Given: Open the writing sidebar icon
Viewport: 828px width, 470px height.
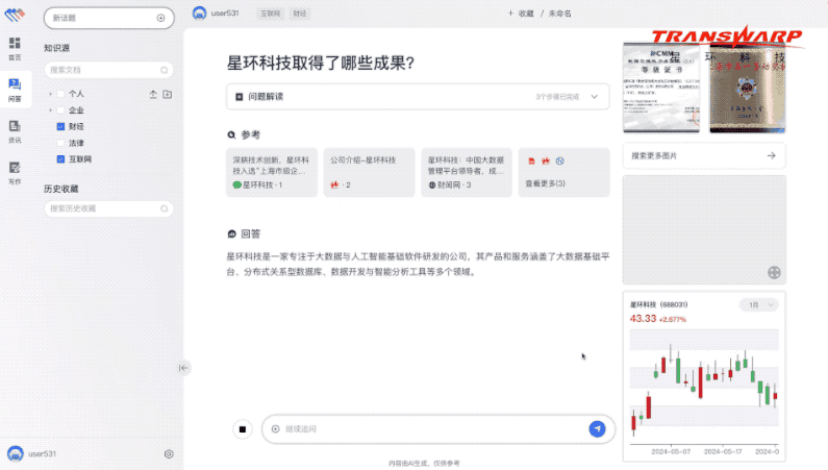Looking at the screenshot, I should click(x=15, y=168).
